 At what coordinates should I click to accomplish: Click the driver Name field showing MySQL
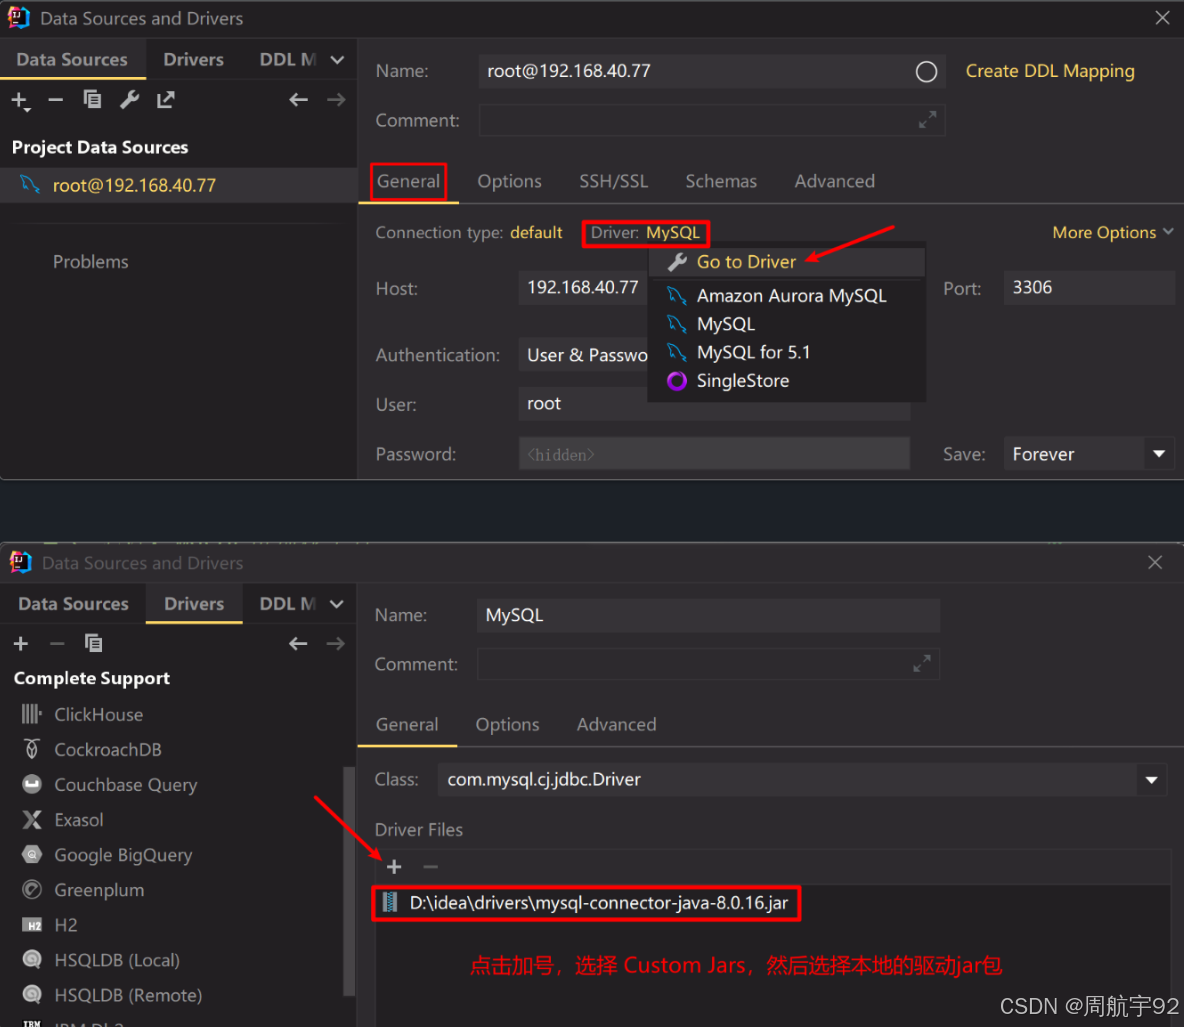(x=708, y=615)
